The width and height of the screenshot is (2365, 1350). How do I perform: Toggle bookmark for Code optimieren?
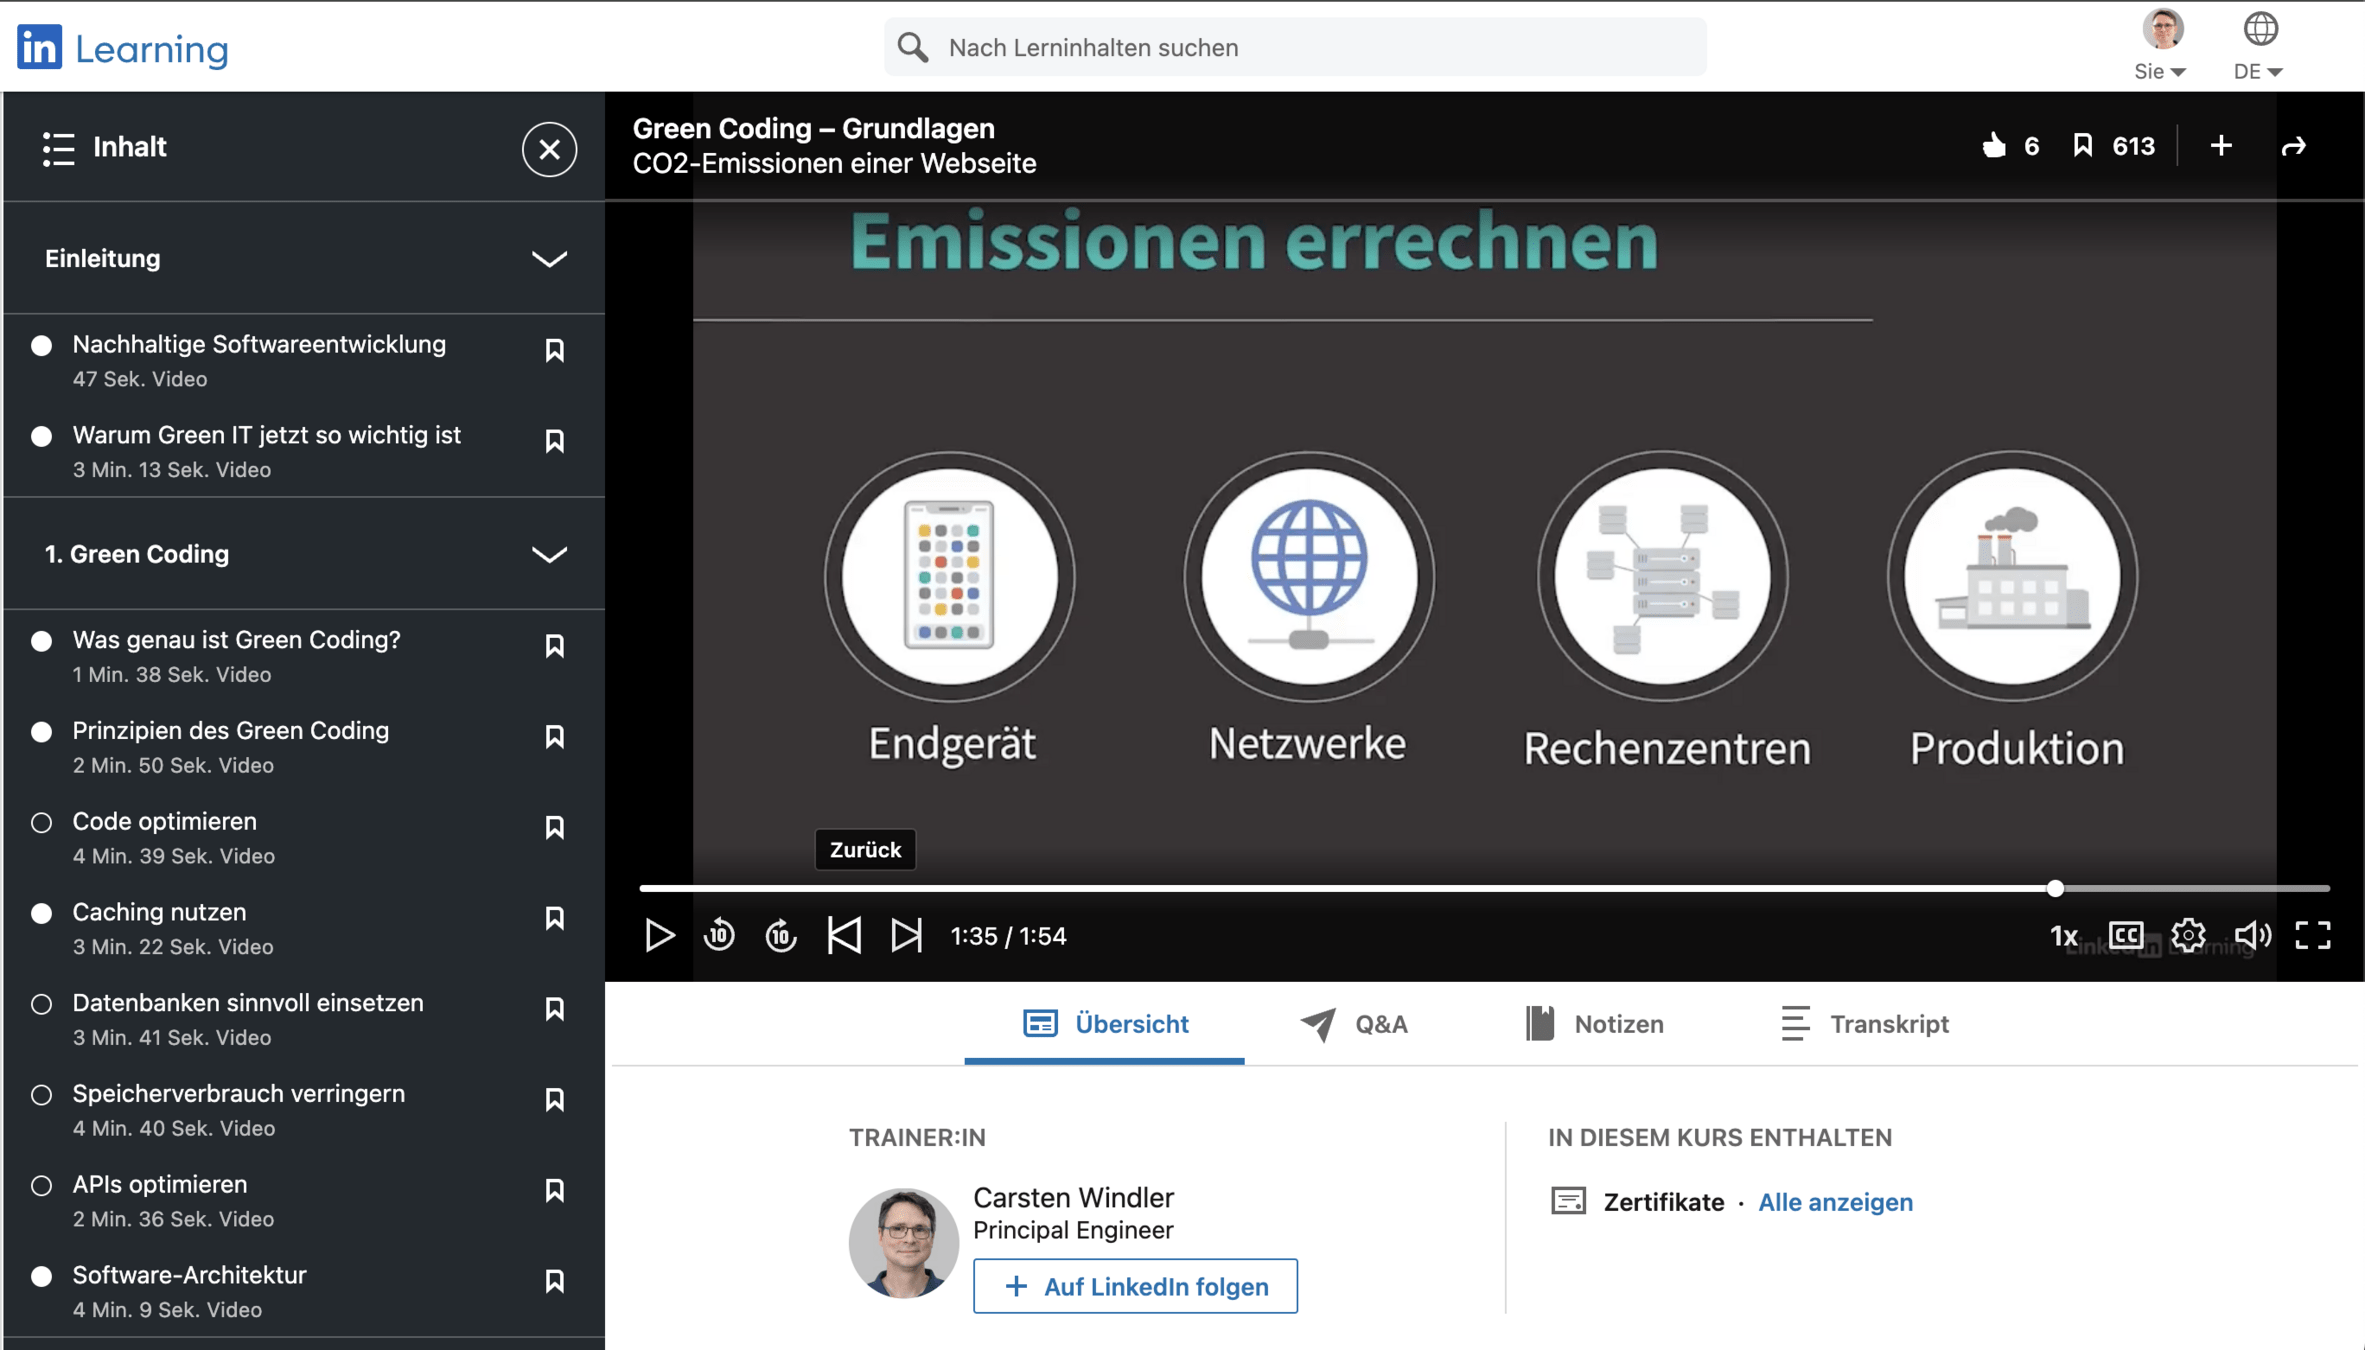(x=554, y=827)
